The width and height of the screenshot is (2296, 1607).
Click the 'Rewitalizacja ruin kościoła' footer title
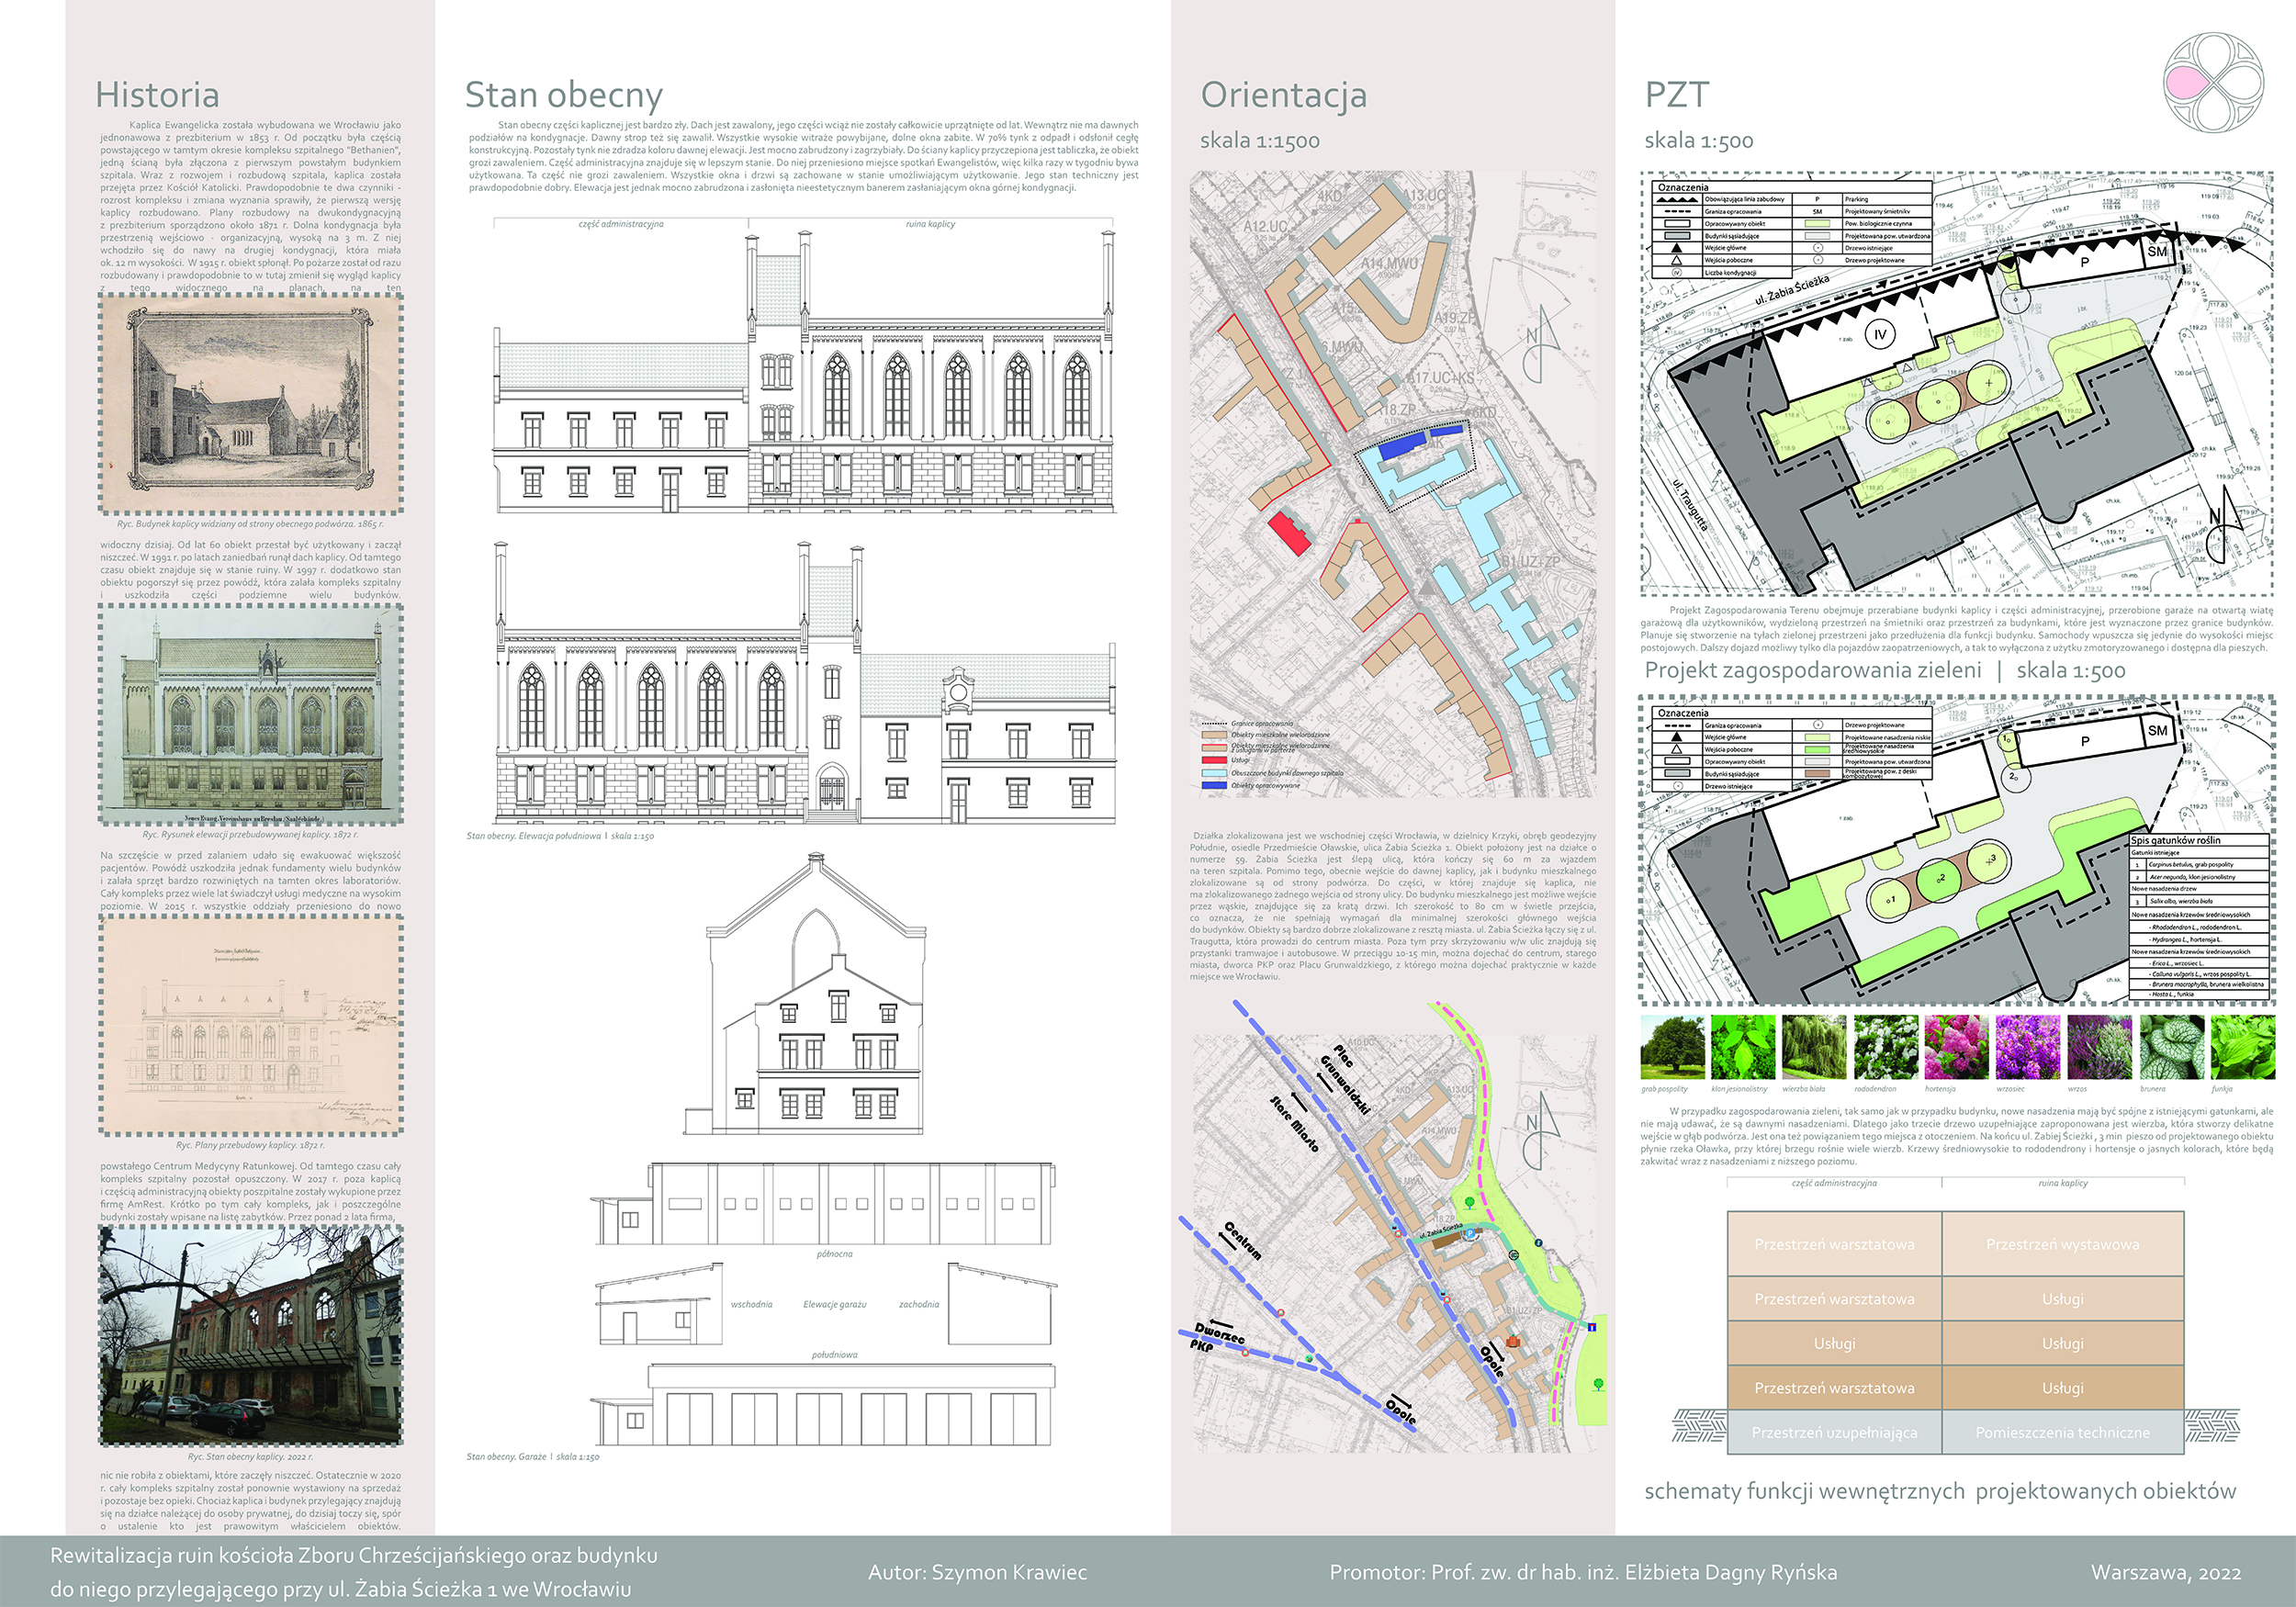point(354,1572)
